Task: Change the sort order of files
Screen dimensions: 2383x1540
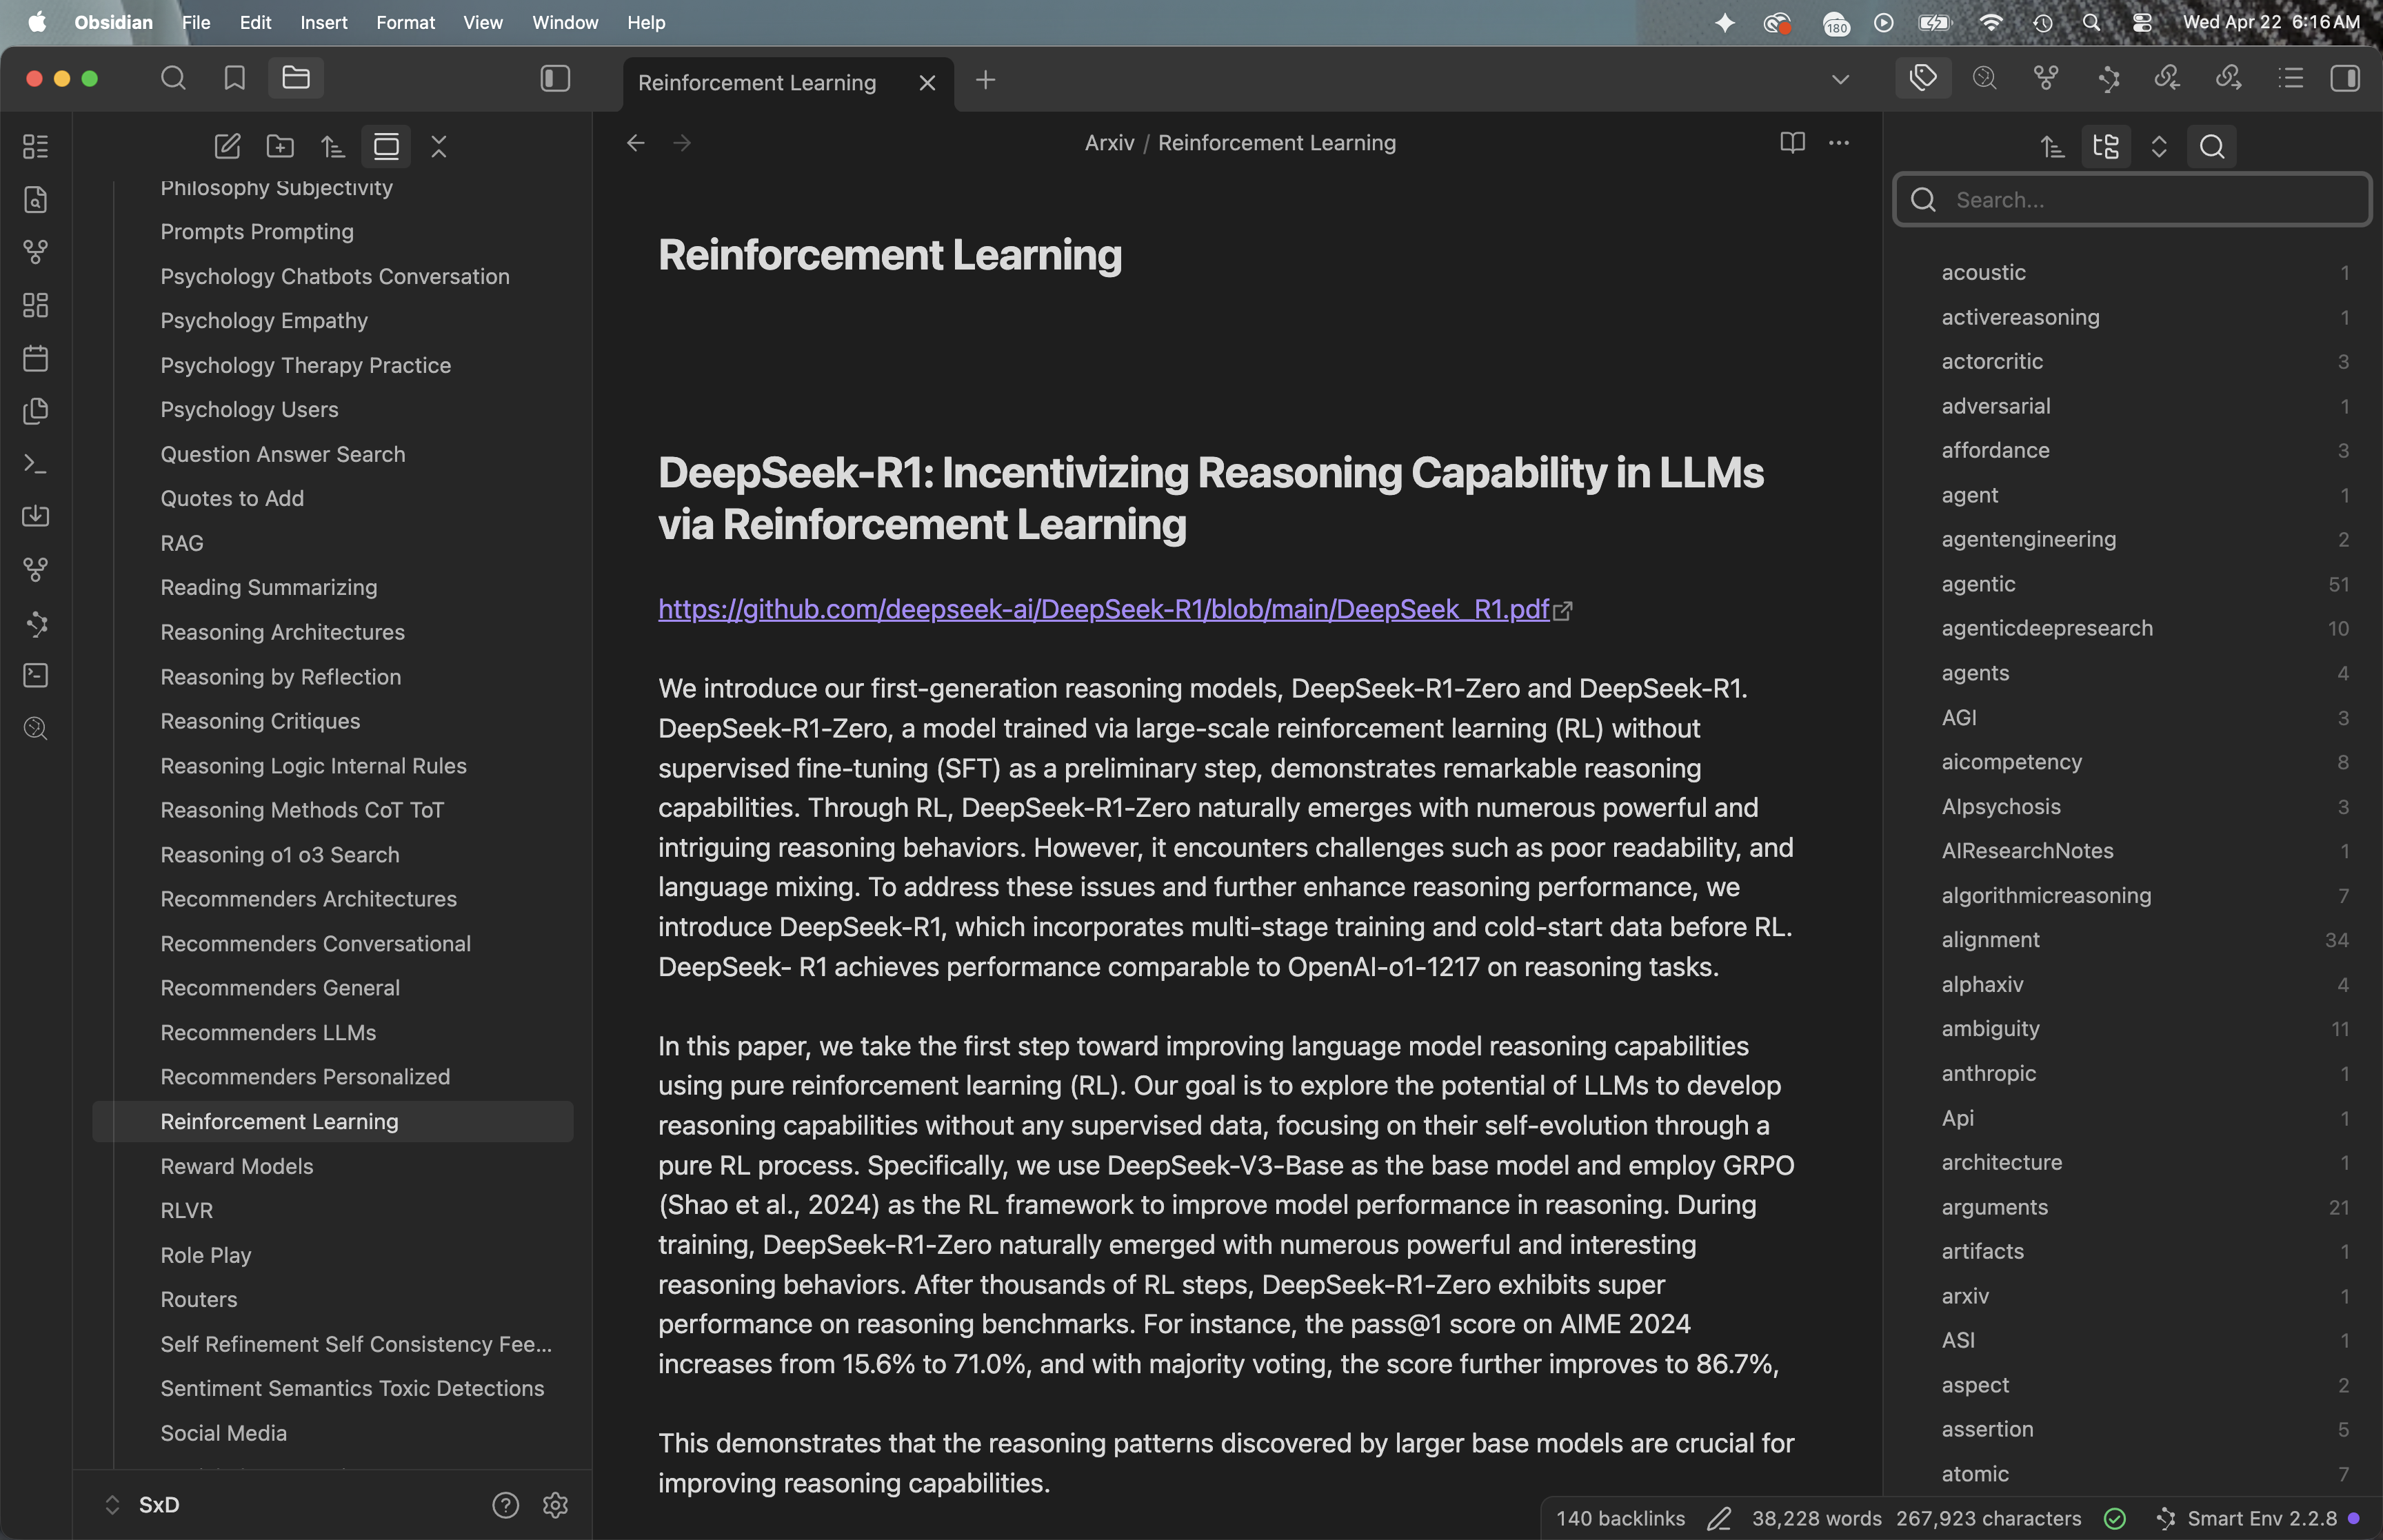Action: 333,147
